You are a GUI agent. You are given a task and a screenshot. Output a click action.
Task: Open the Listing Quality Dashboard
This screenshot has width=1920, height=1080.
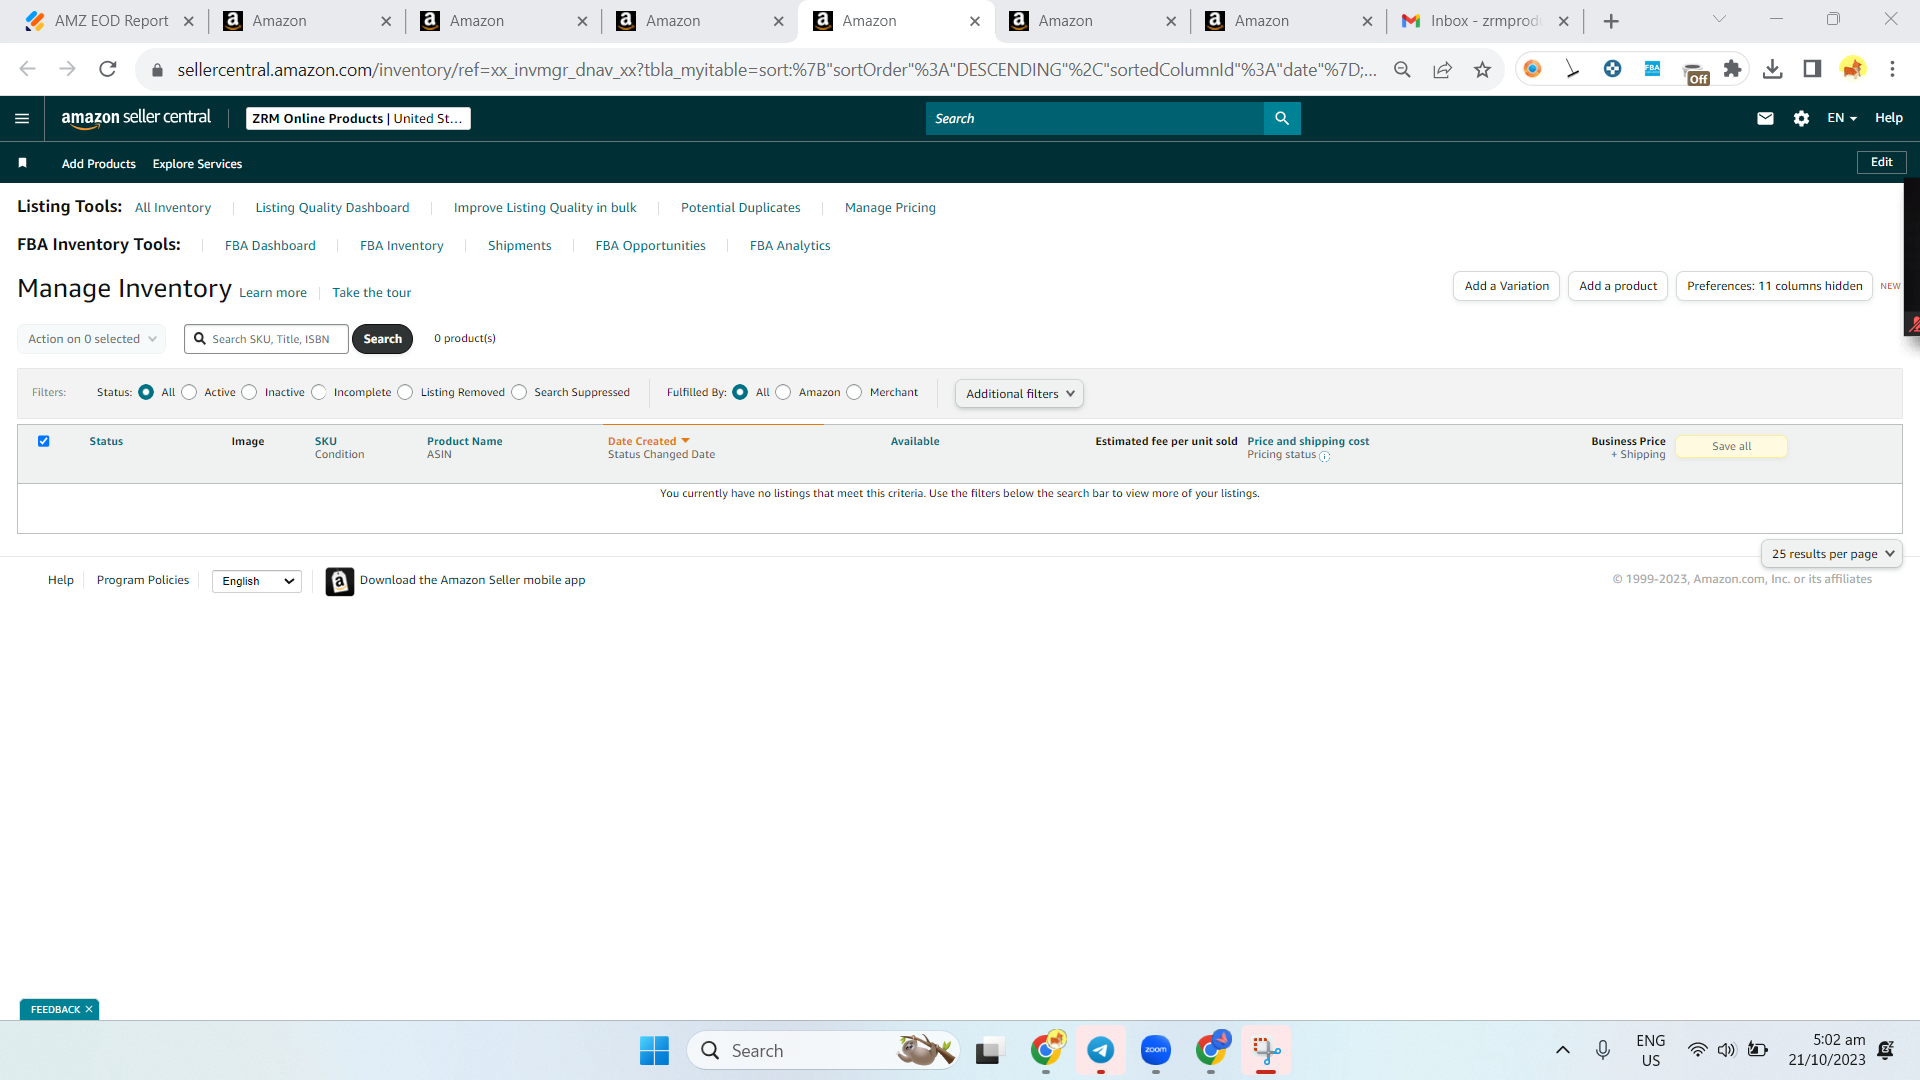click(x=332, y=208)
